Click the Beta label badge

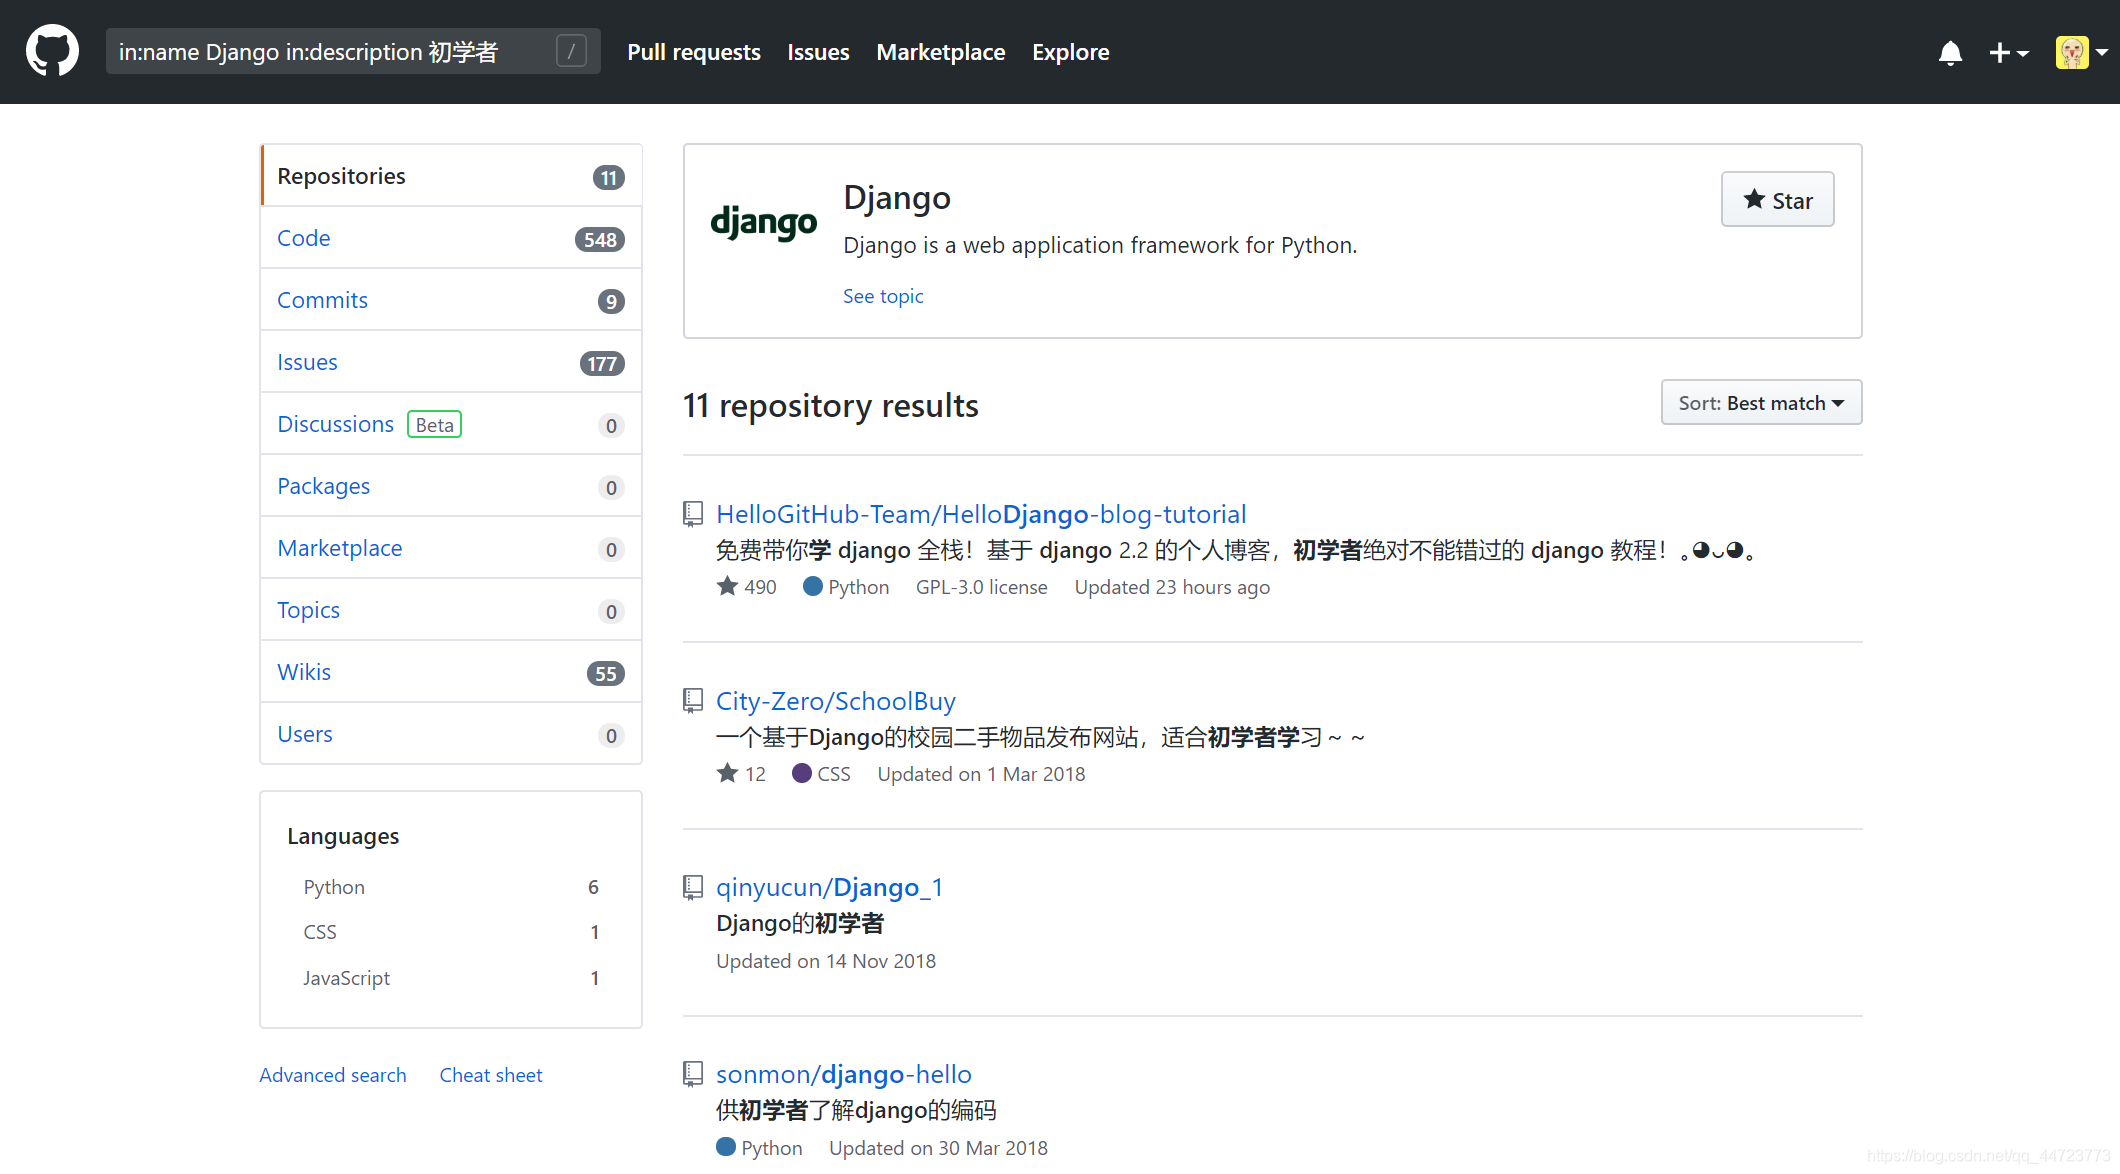(434, 425)
